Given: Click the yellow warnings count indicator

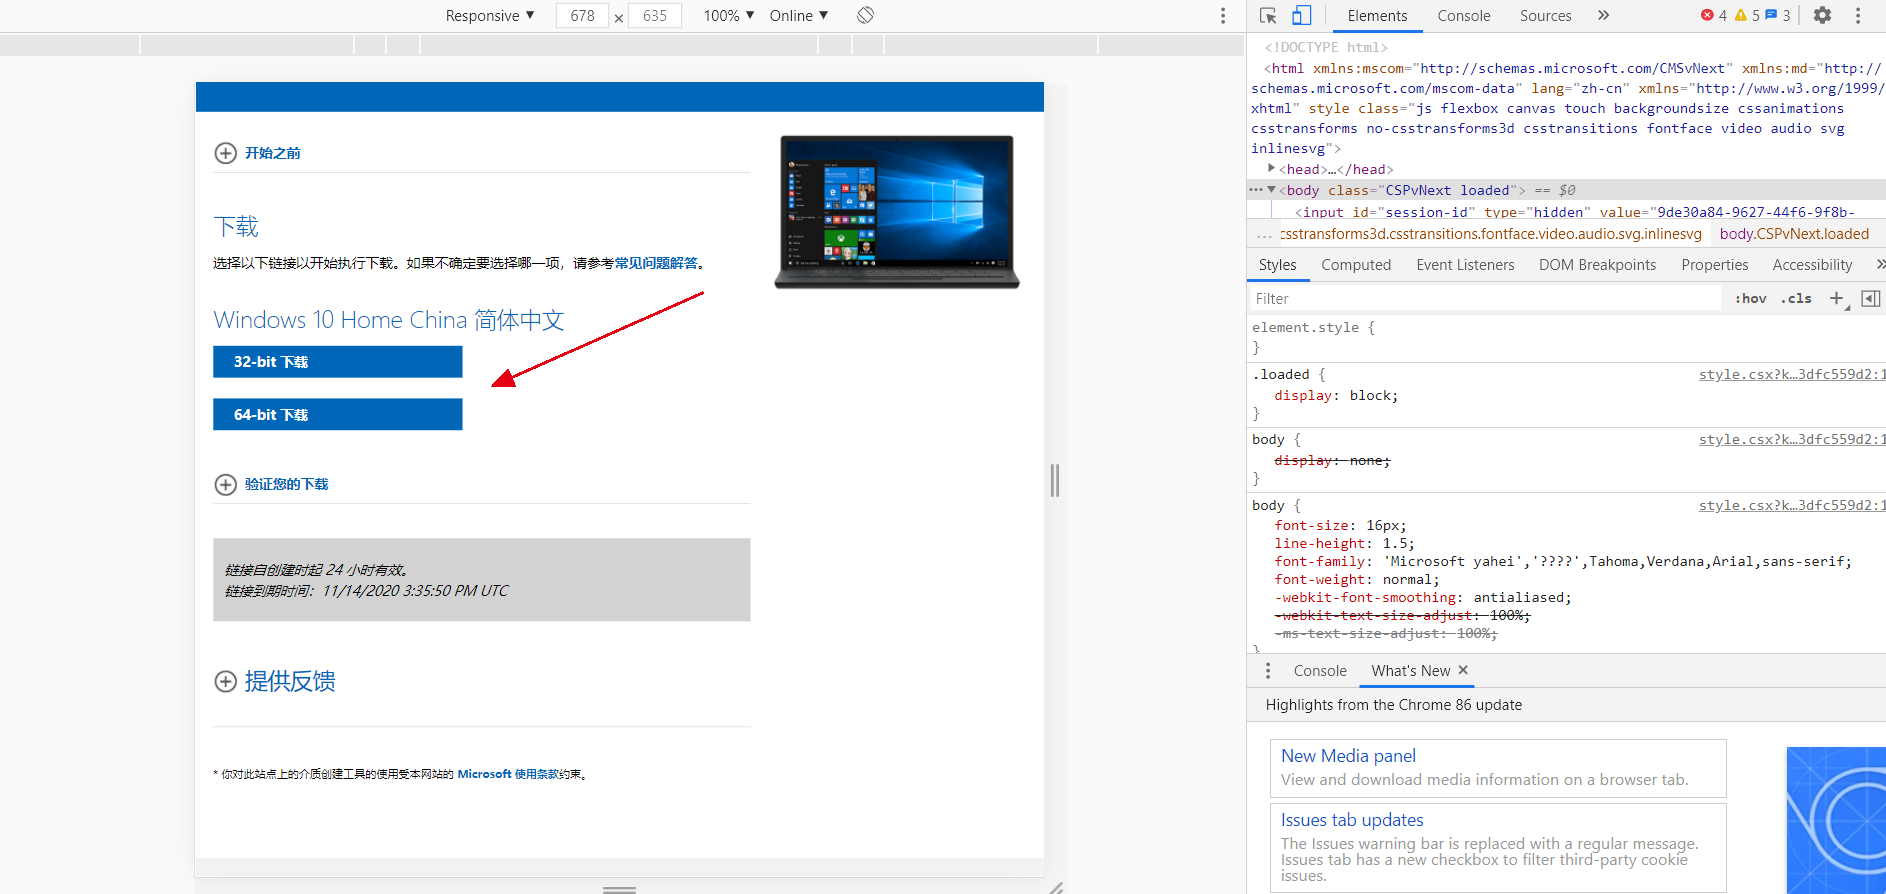Looking at the screenshot, I should click(x=1747, y=15).
